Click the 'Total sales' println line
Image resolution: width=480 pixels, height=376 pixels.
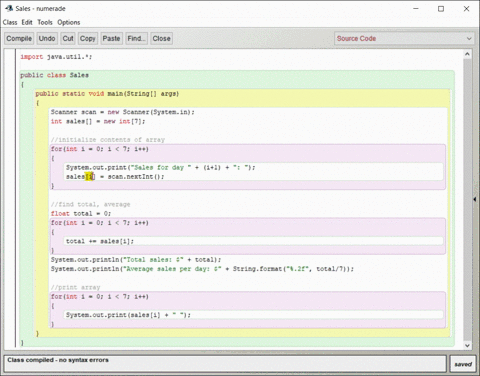136,259
